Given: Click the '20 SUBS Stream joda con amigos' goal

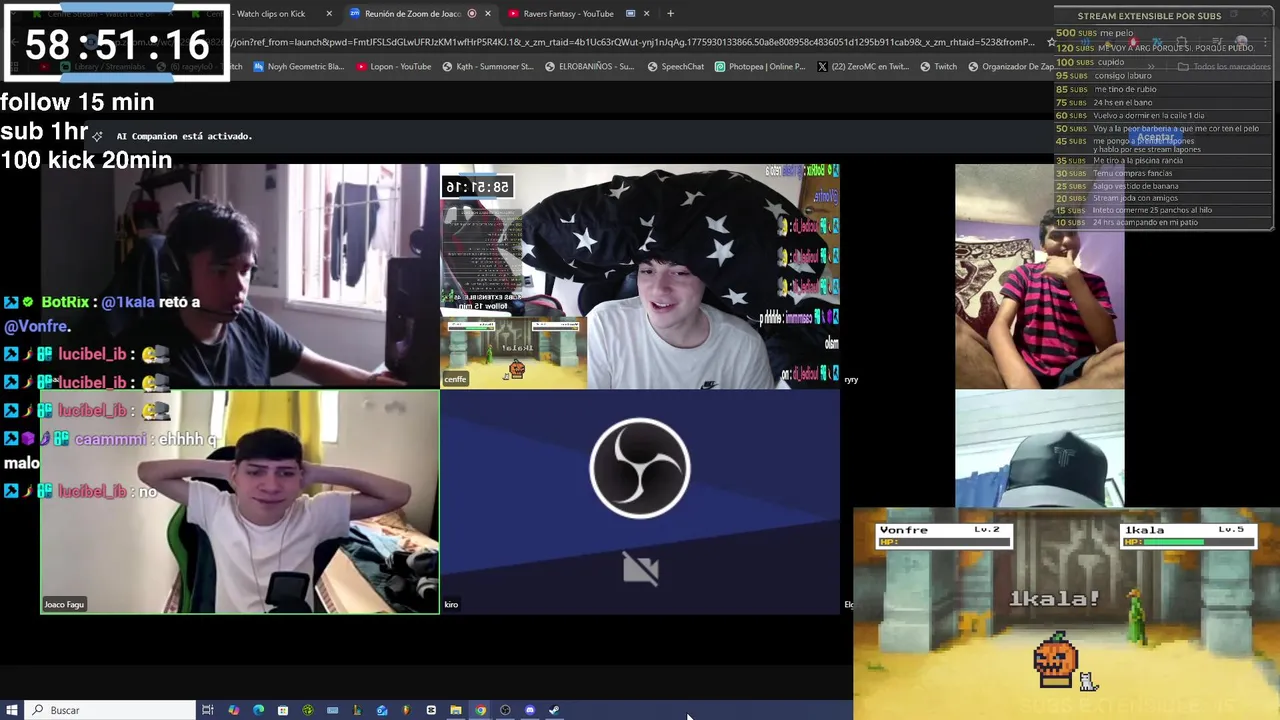Looking at the screenshot, I should pyautogui.click(x=1117, y=198).
